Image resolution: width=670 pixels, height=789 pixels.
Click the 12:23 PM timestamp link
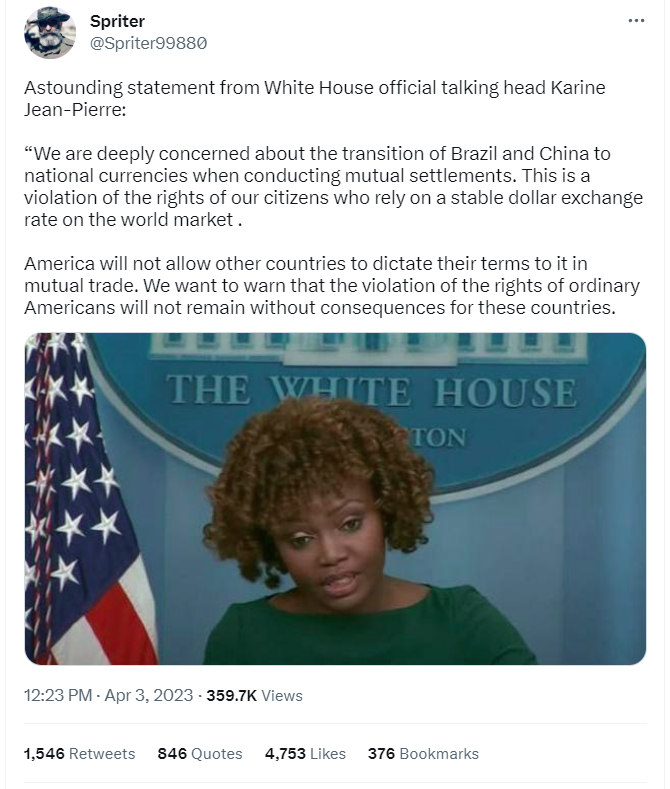57,696
